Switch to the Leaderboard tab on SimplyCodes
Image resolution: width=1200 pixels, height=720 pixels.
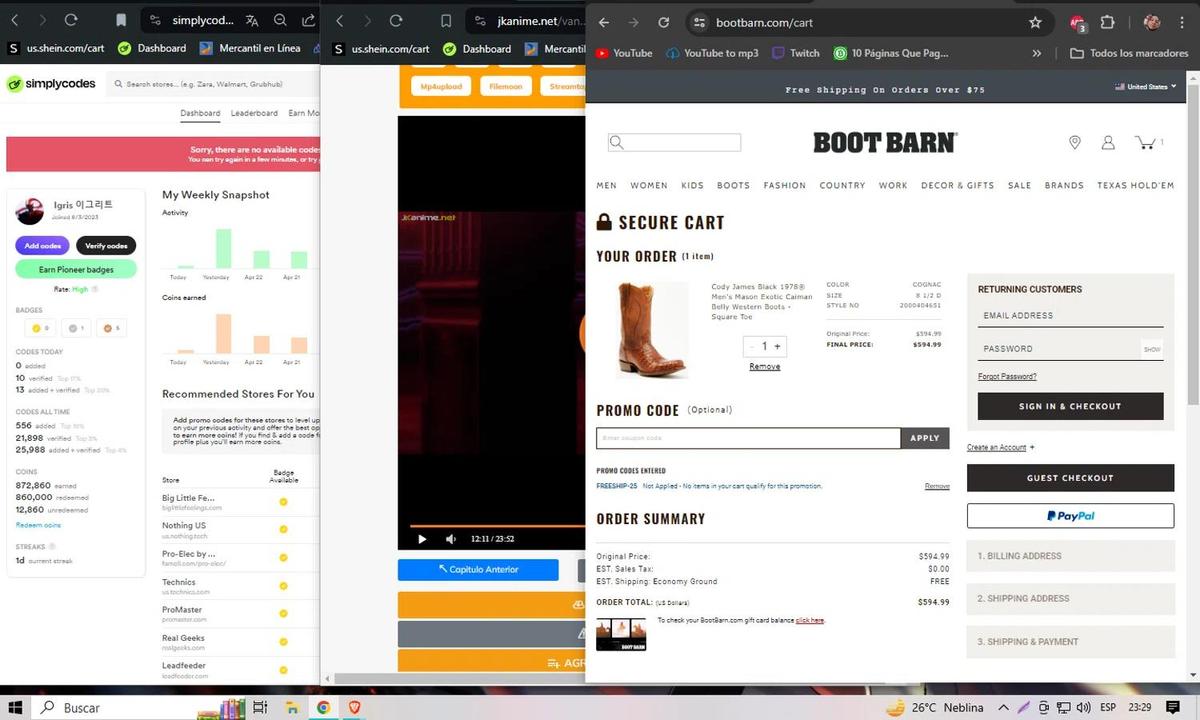pos(252,113)
